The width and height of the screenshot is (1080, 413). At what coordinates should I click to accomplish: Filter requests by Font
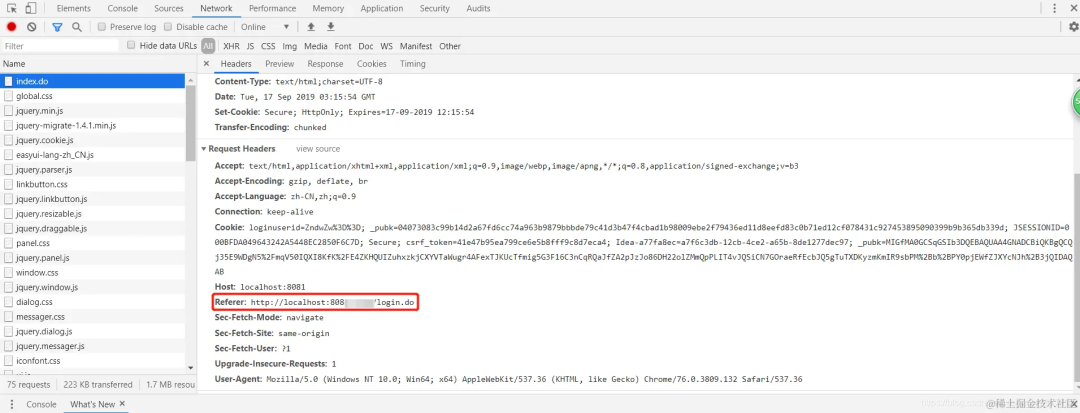point(343,46)
